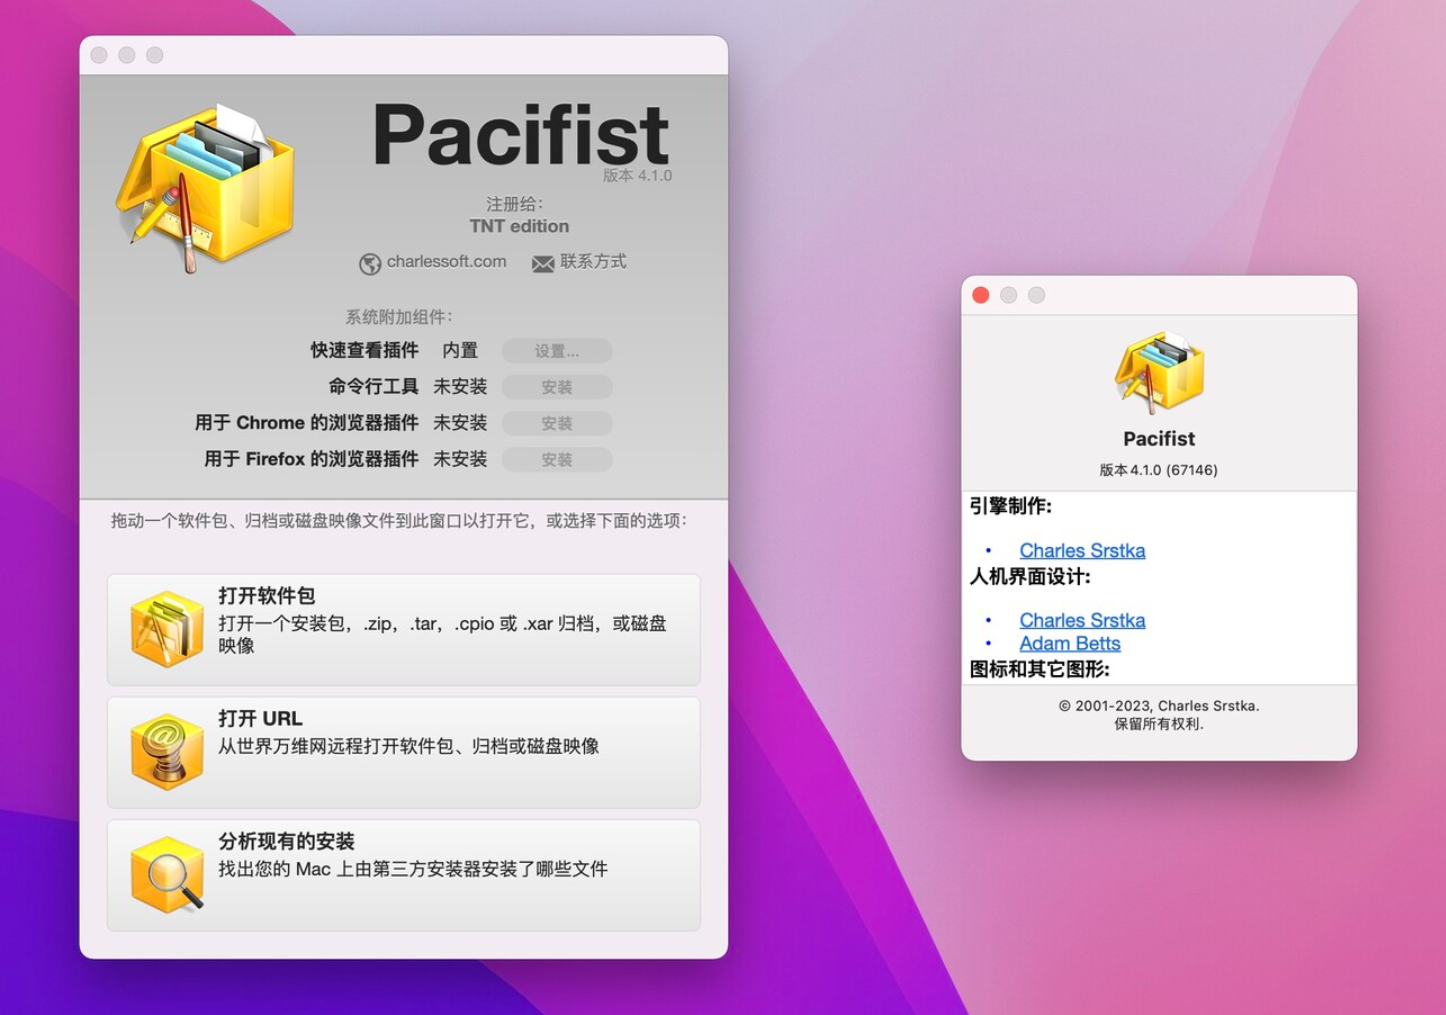Click the close button of main Pacifist window
Image resolution: width=1446 pixels, height=1015 pixels.
coord(99,55)
